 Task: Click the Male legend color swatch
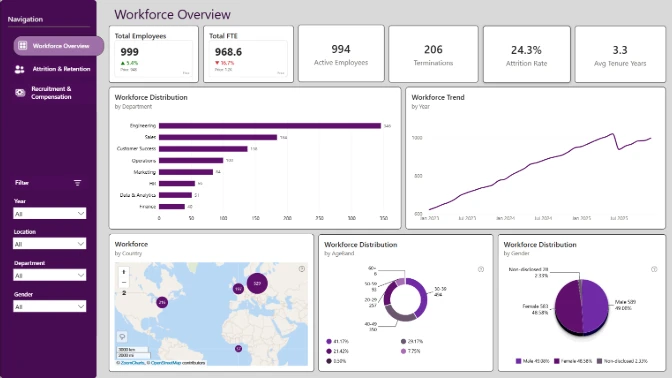coord(518,361)
